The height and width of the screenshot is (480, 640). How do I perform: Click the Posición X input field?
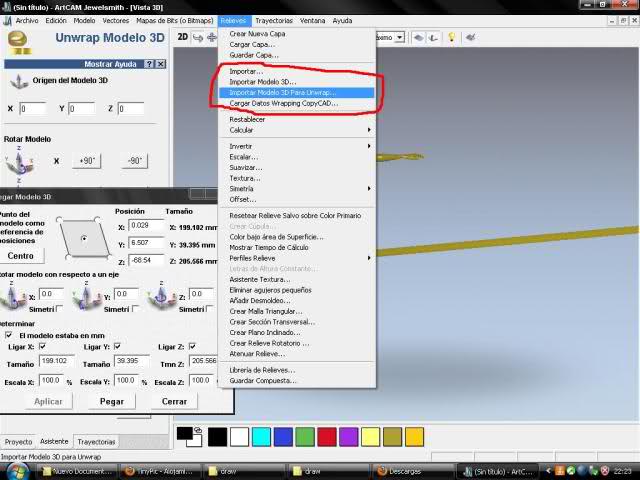tap(146, 225)
